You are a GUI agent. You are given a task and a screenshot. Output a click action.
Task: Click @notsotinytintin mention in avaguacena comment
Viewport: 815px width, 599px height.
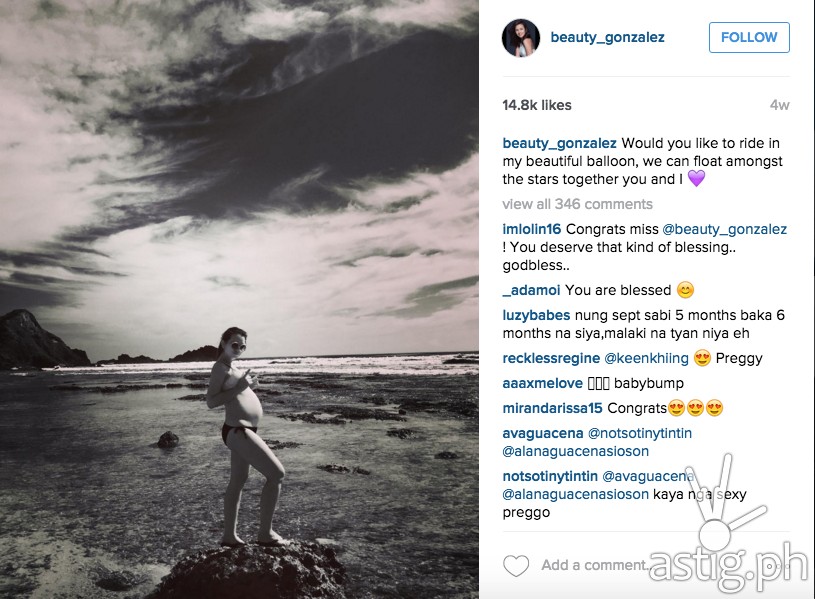point(639,433)
